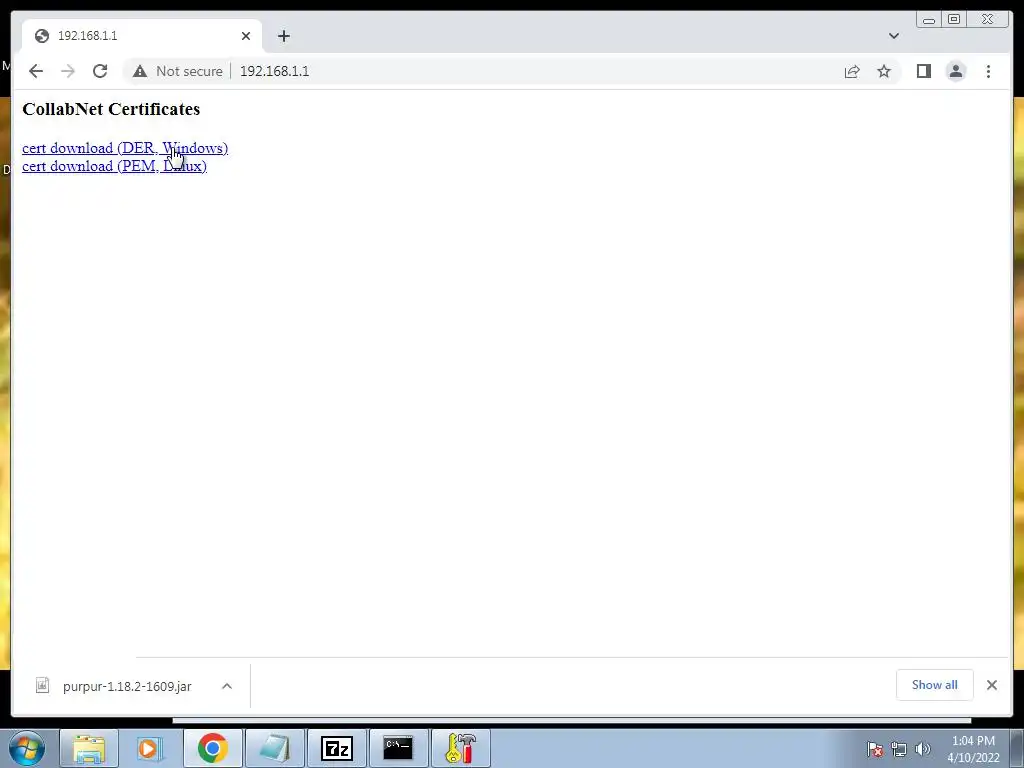Share this page via share icon
This screenshot has width=1024, height=768.
coord(852,71)
